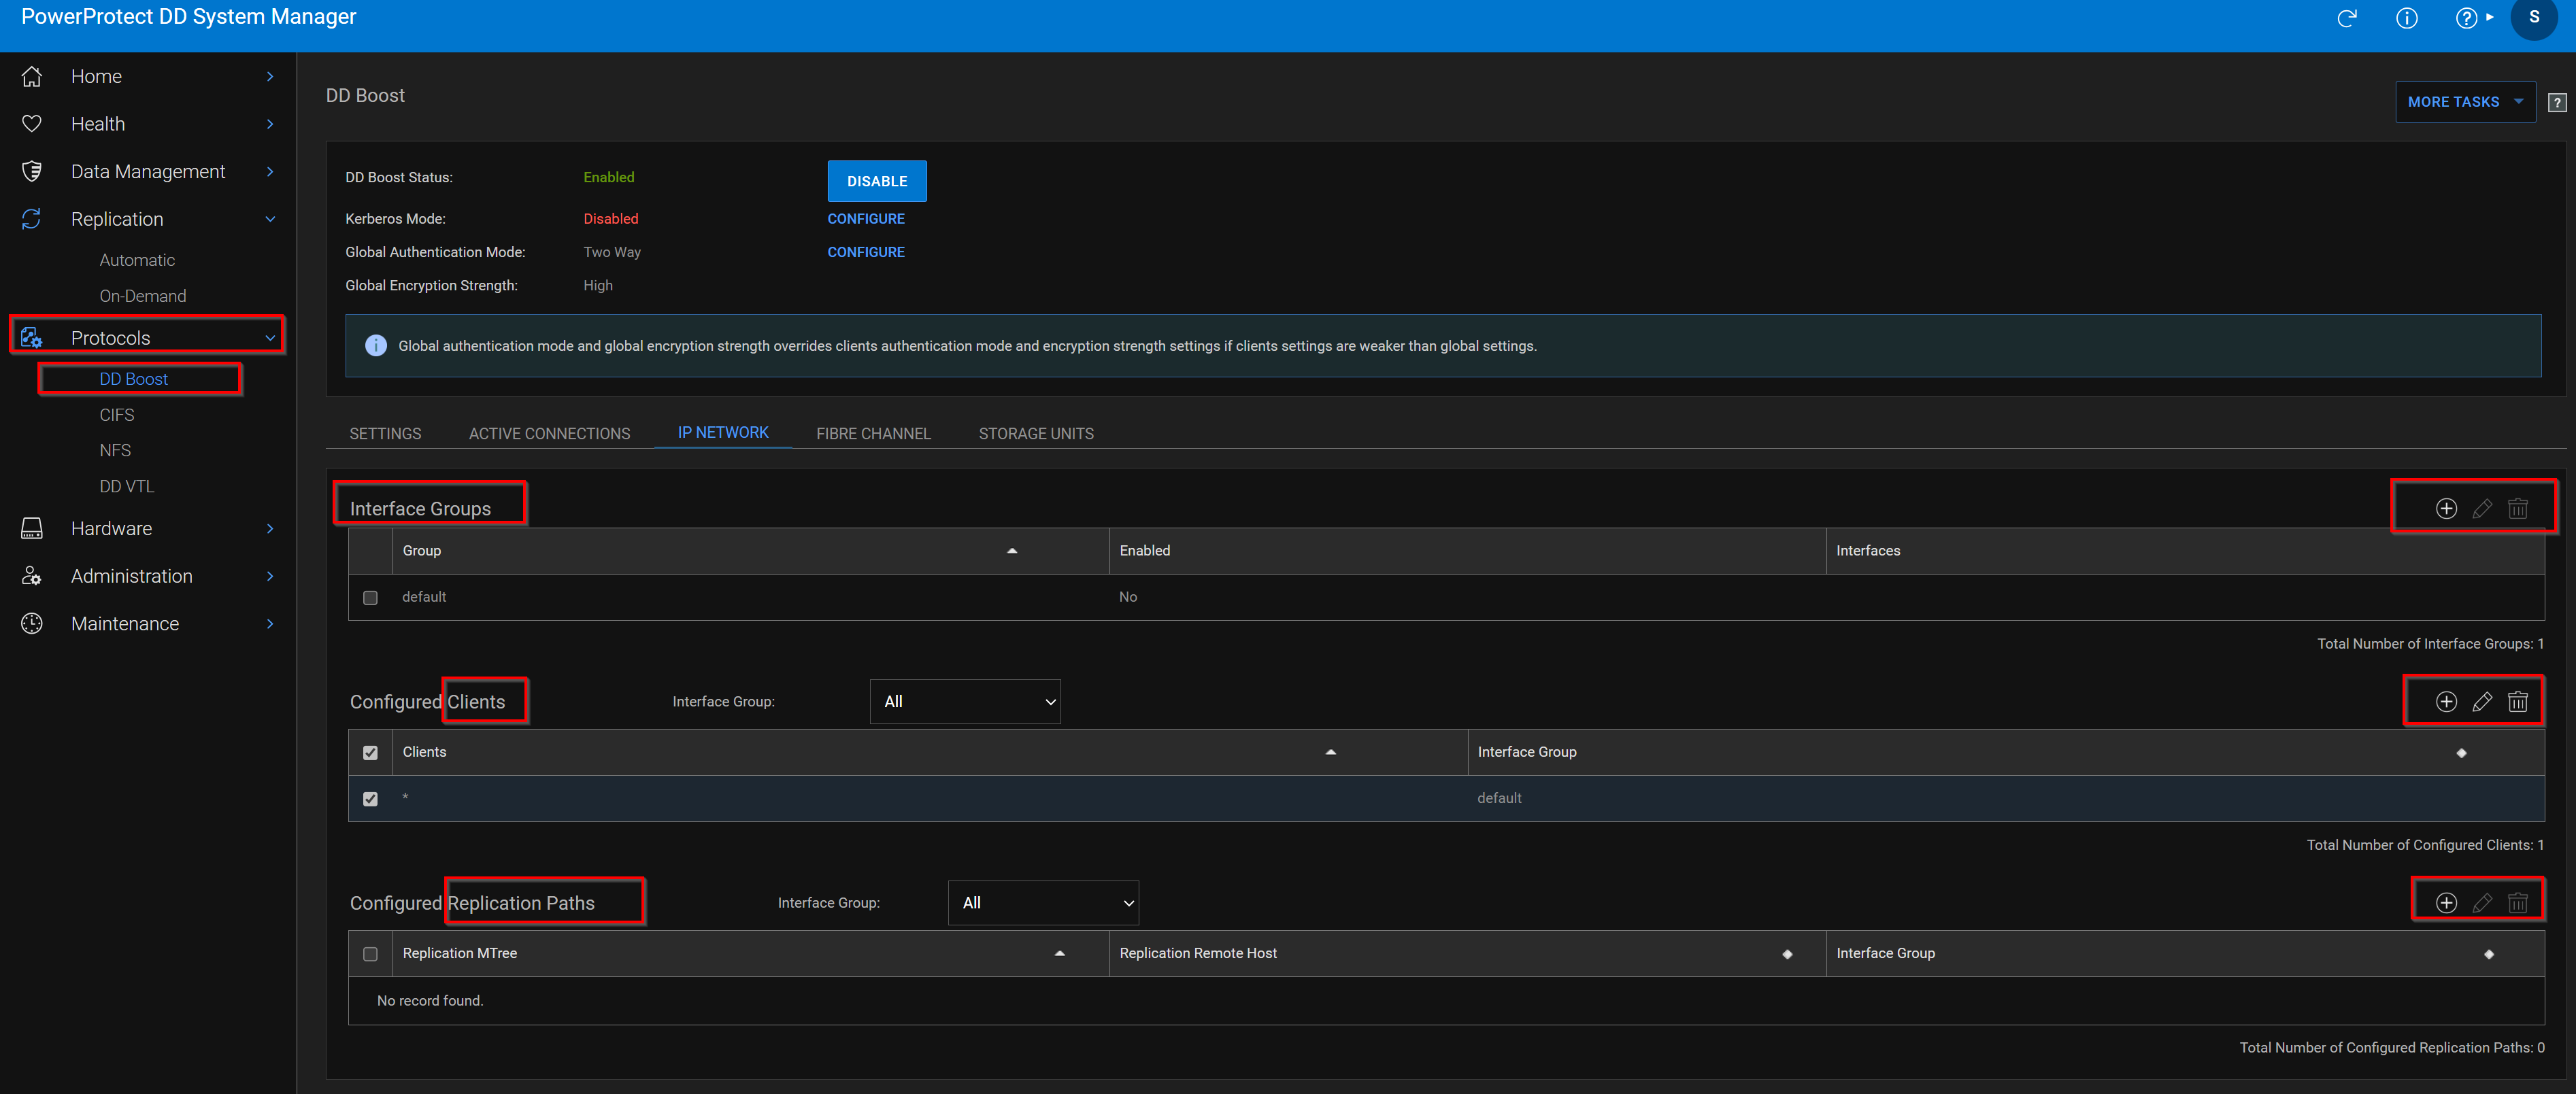Check the default interface group row checkbox

tap(370, 597)
